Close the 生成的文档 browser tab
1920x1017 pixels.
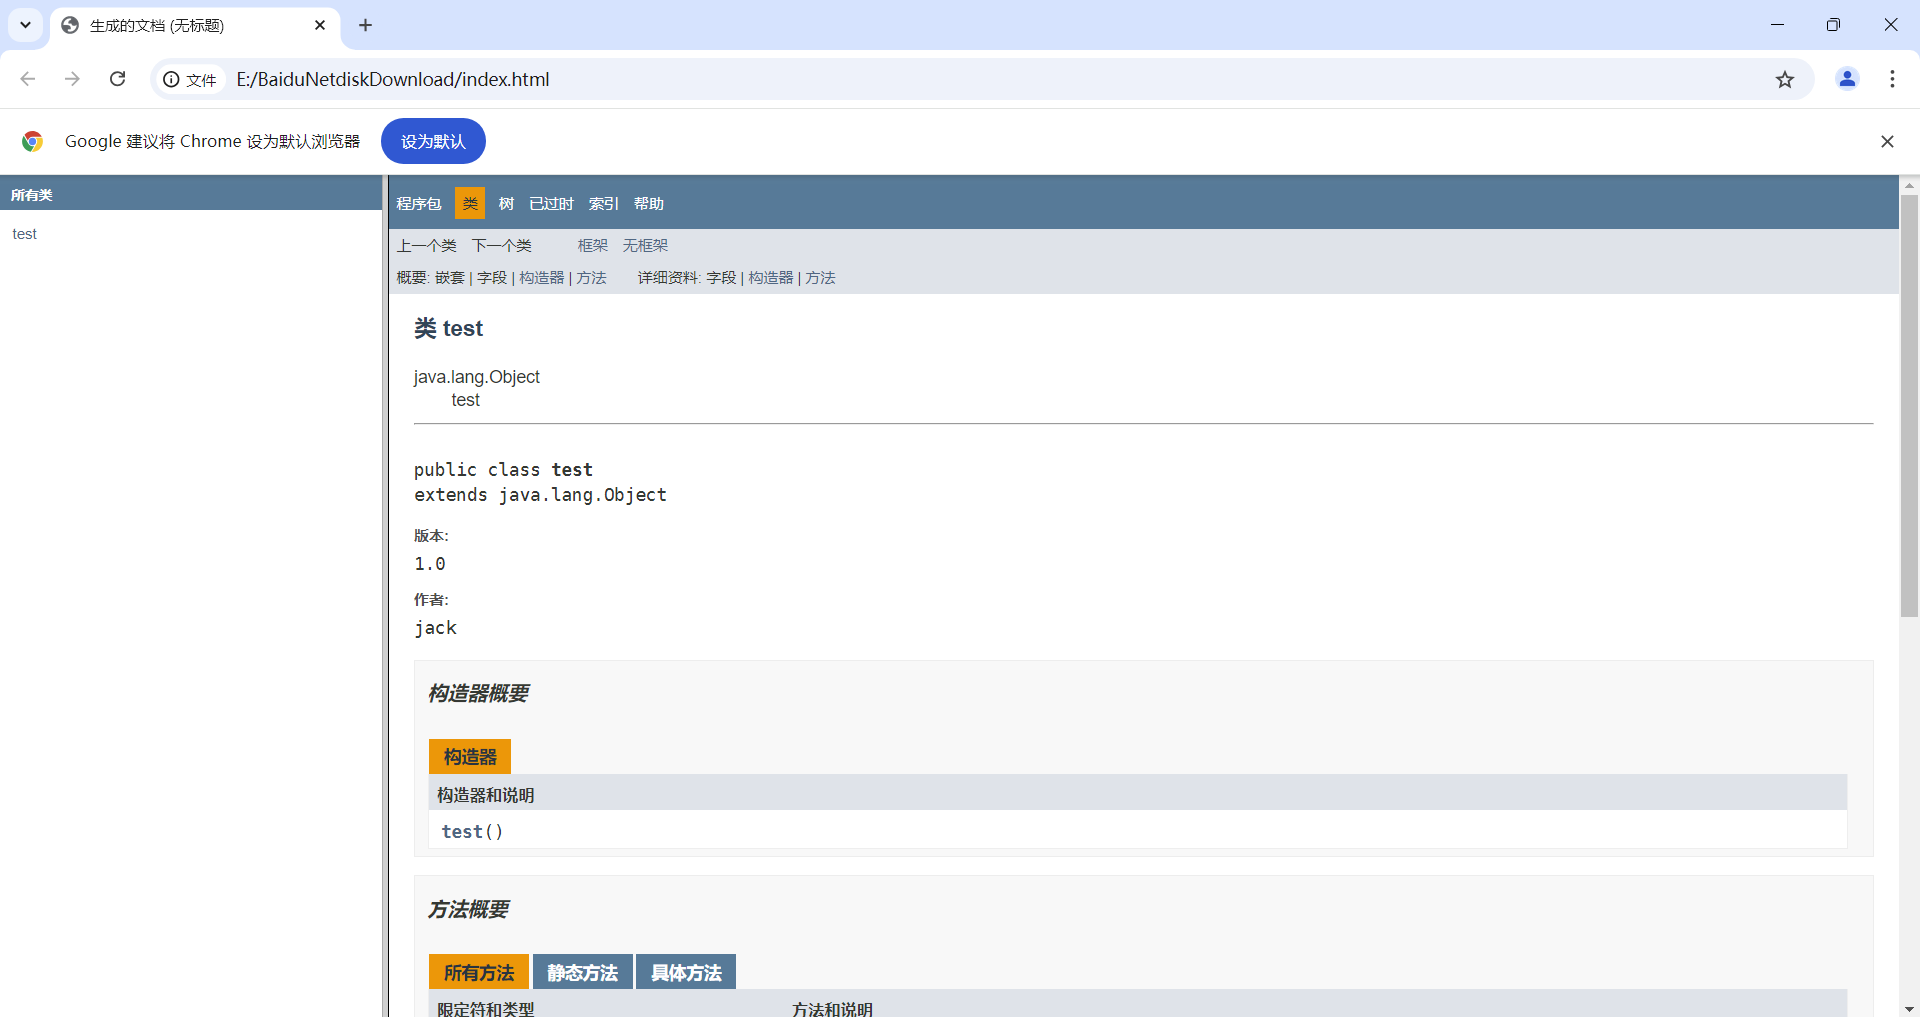click(x=320, y=25)
